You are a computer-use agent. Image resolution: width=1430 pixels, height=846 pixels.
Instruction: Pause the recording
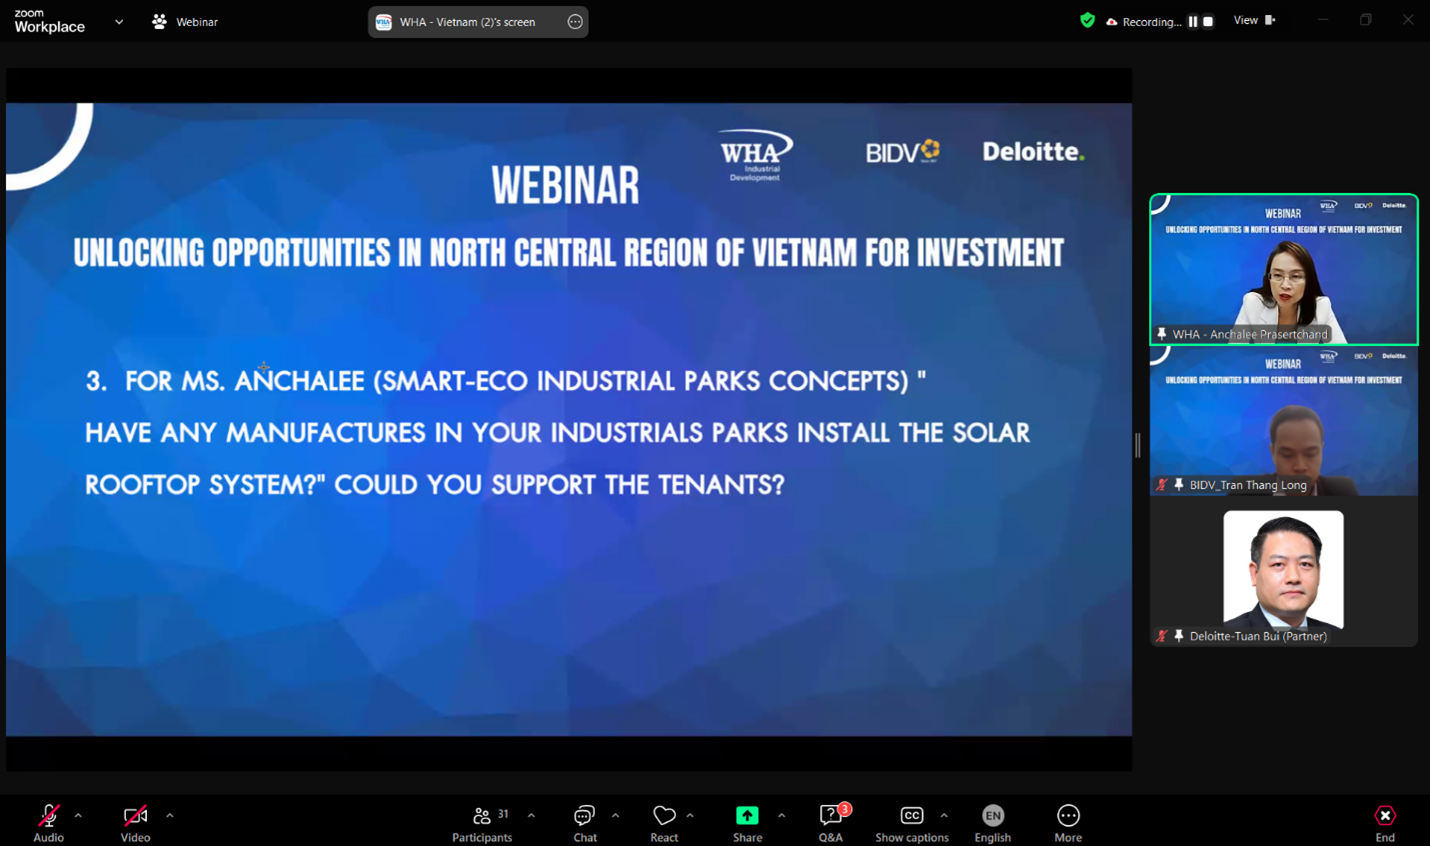click(1192, 21)
